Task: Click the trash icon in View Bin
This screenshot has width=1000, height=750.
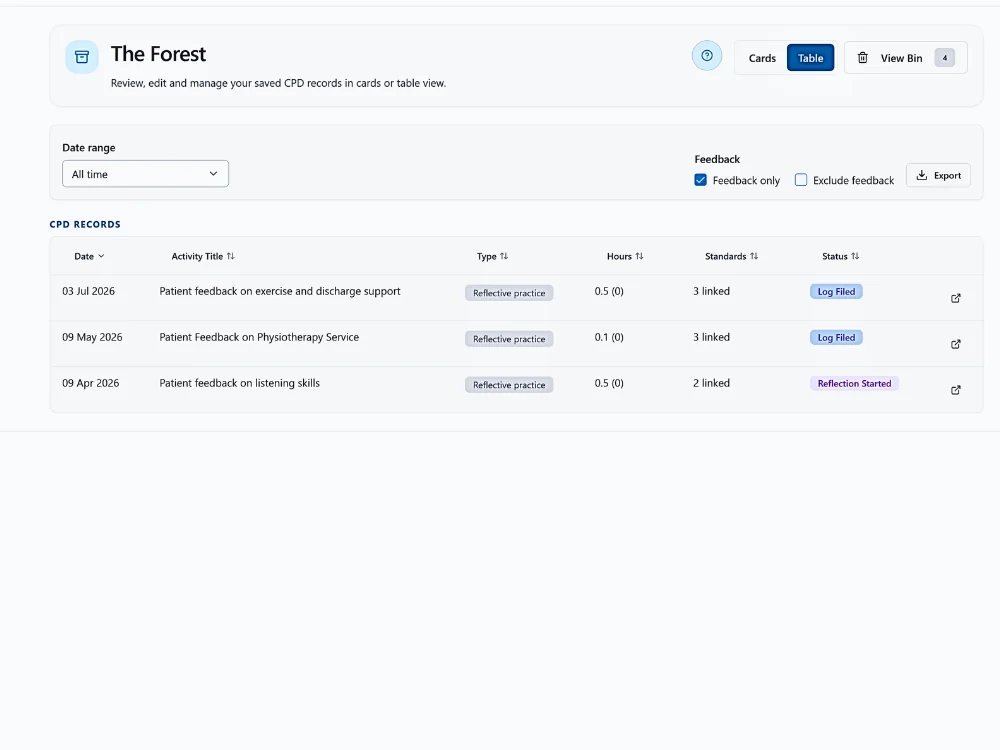Action: 862,58
